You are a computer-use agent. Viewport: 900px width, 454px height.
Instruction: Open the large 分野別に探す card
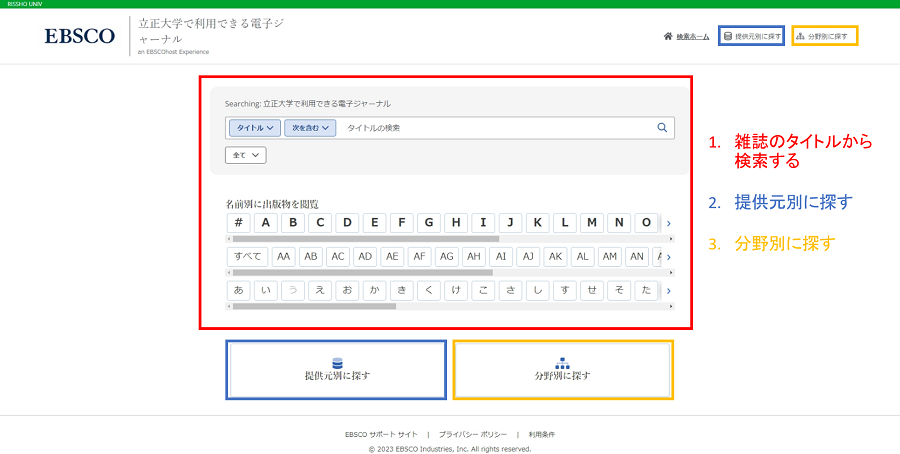pyautogui.click(x=562, y=370)
